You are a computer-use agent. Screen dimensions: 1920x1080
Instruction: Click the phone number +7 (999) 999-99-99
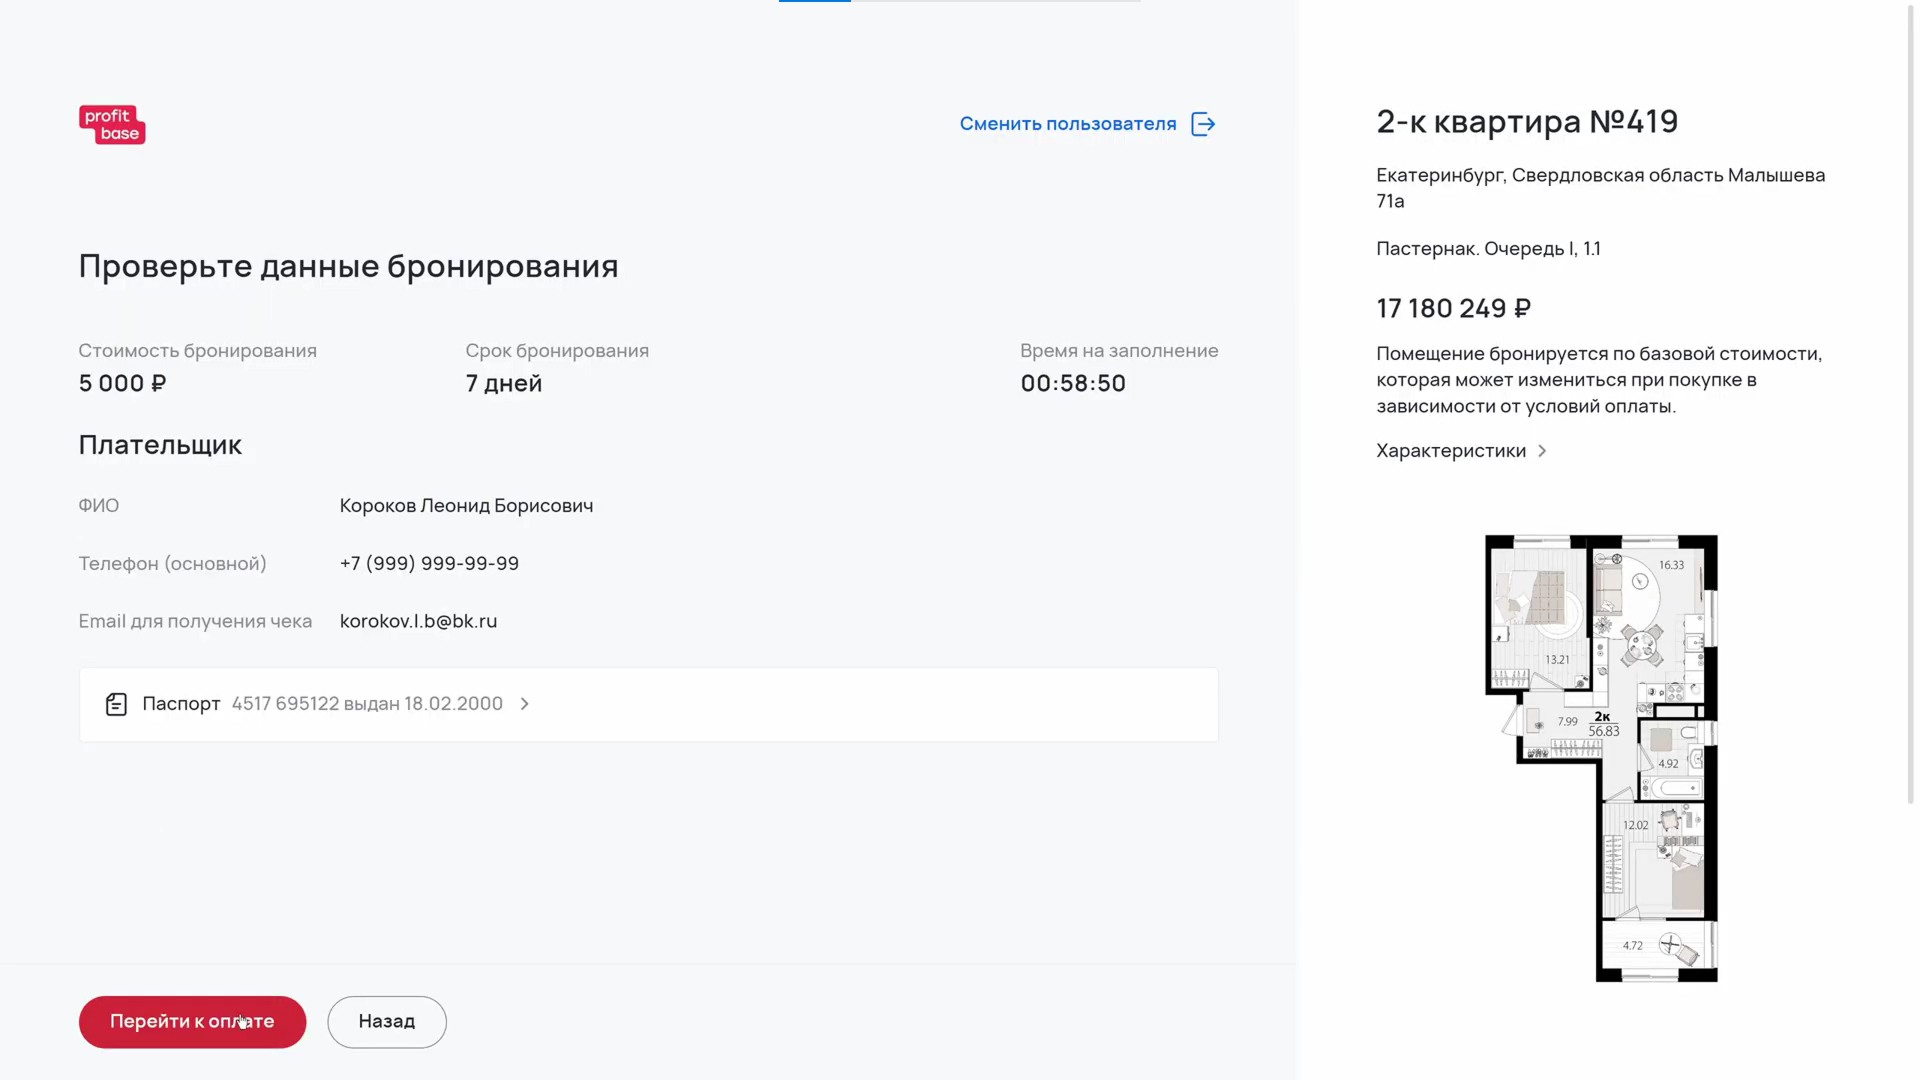coord(429,563)
